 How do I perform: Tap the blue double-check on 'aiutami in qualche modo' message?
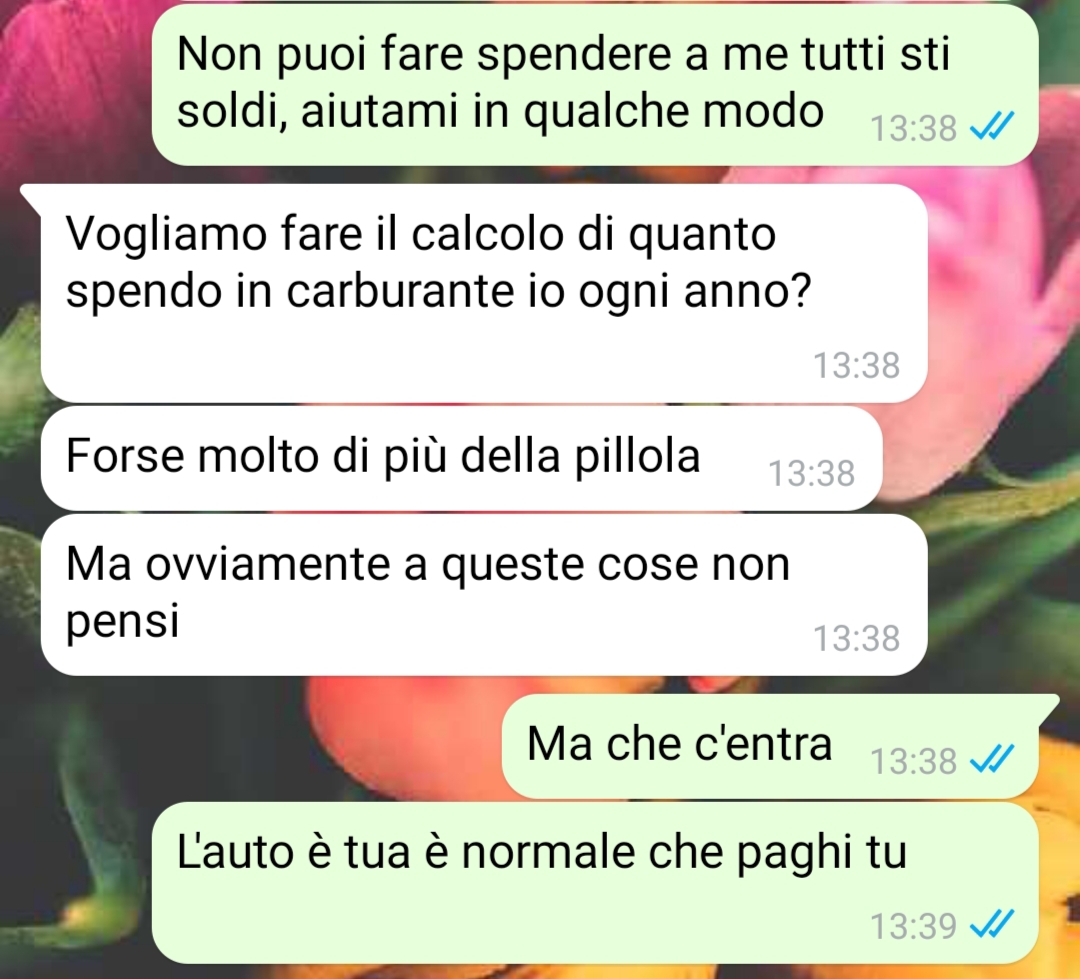tap(991, 127)
